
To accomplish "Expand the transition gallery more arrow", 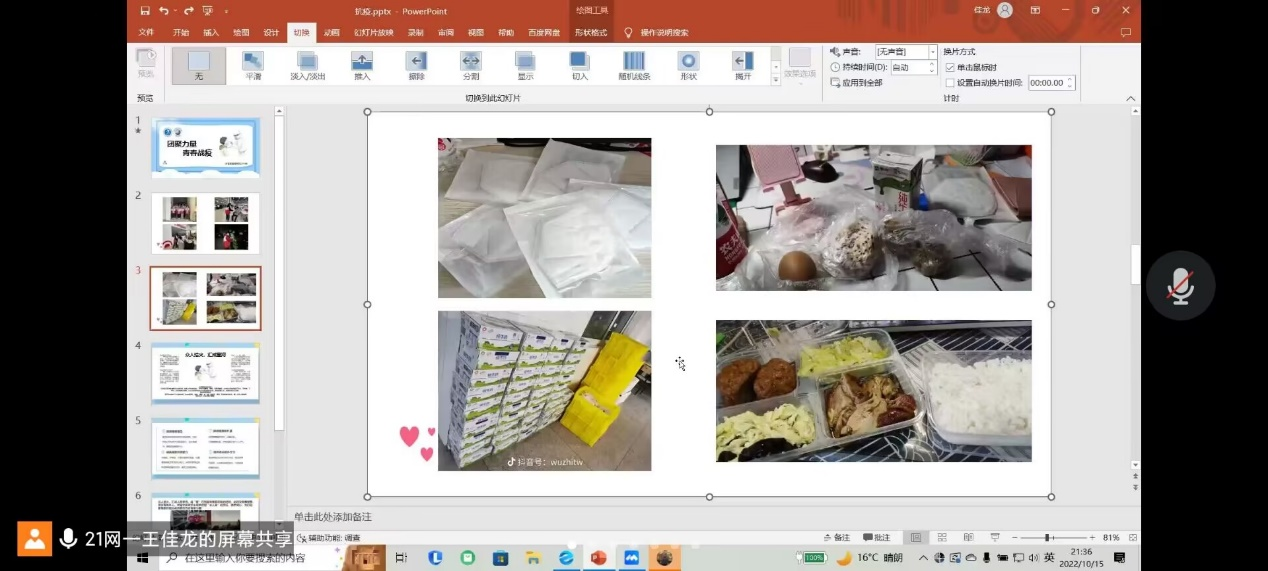I will (775, 79).
